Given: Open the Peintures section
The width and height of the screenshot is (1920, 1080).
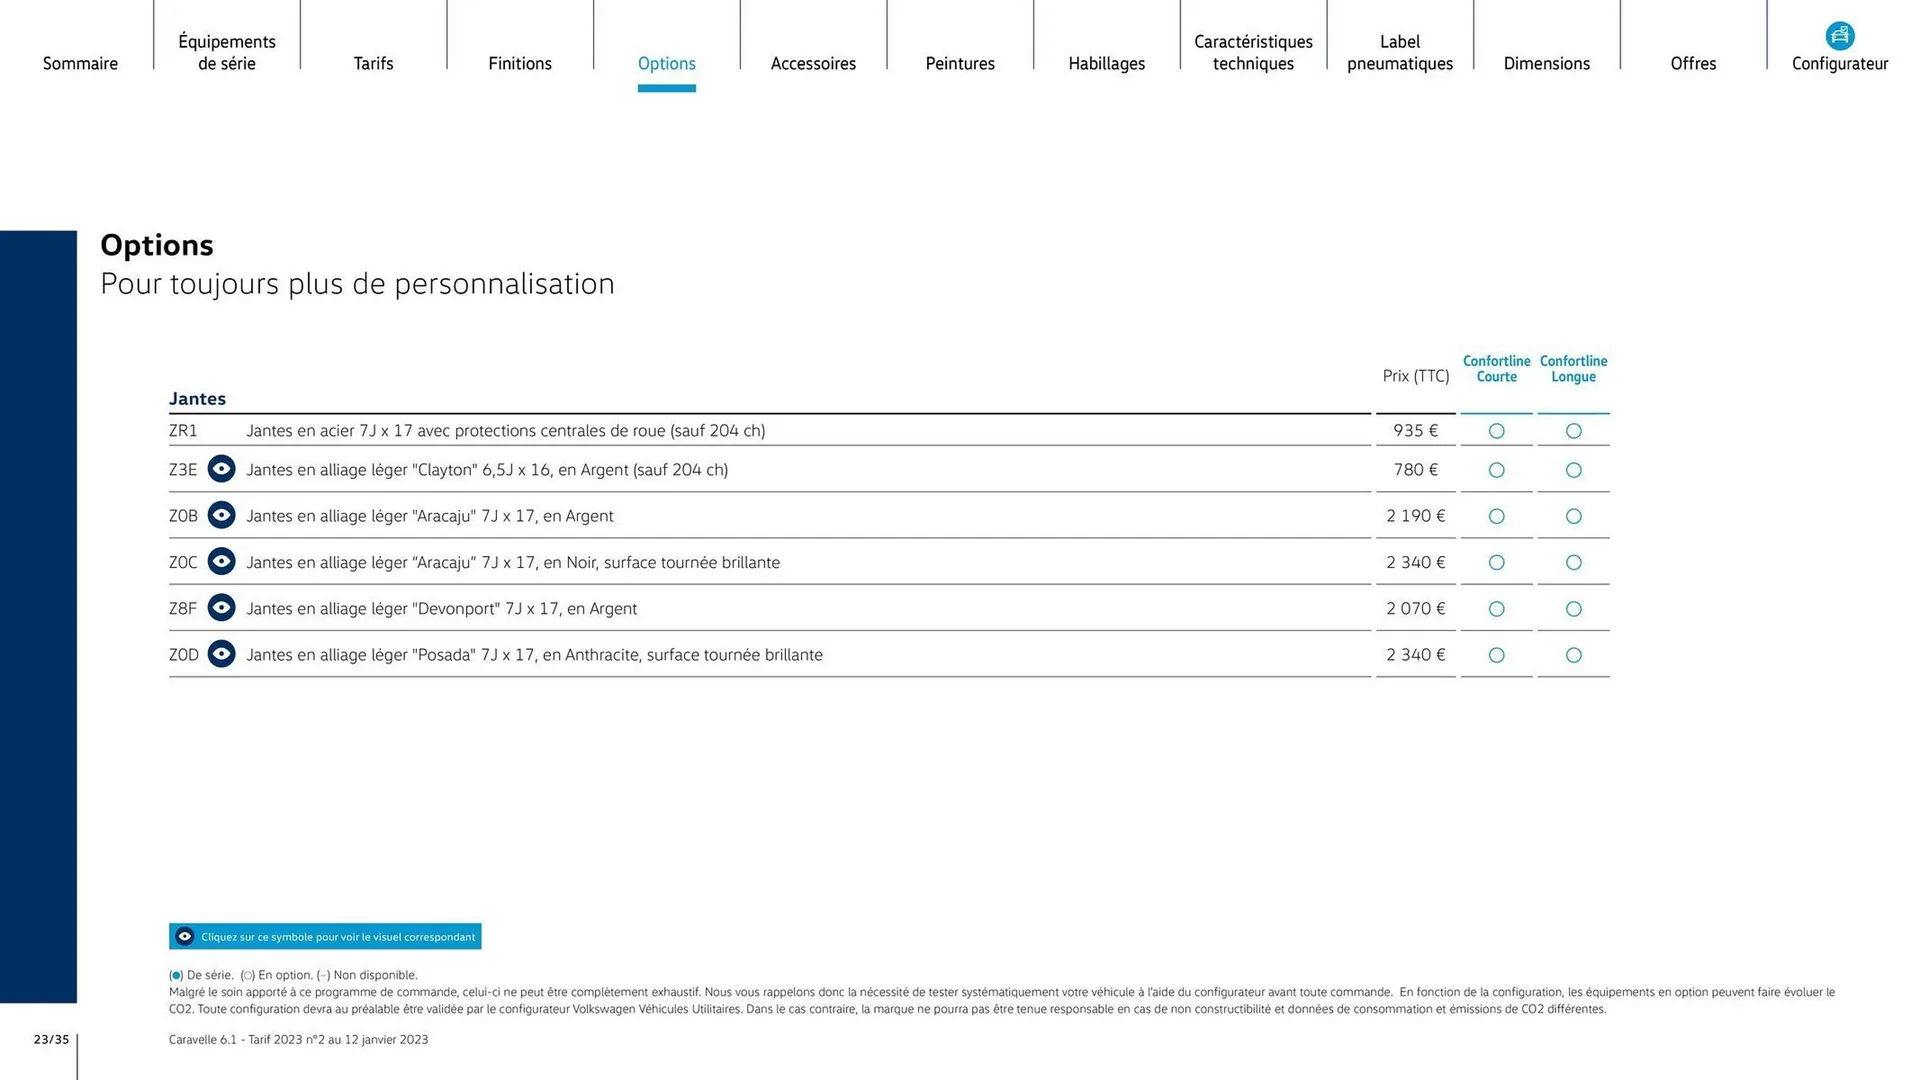Looking at the screenshot, I should (x=959, y=63).
